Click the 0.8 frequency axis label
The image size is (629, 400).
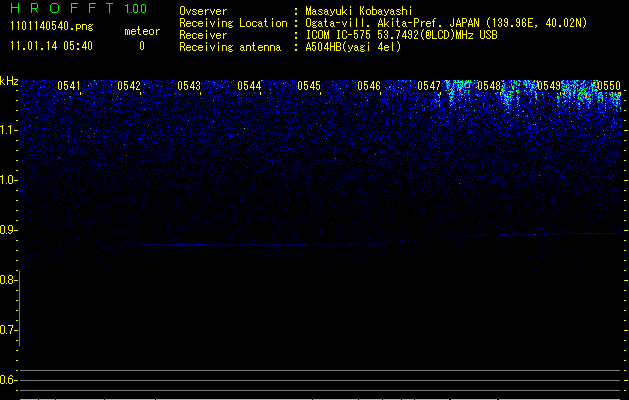pyautogui.click(x=8, y=280)
